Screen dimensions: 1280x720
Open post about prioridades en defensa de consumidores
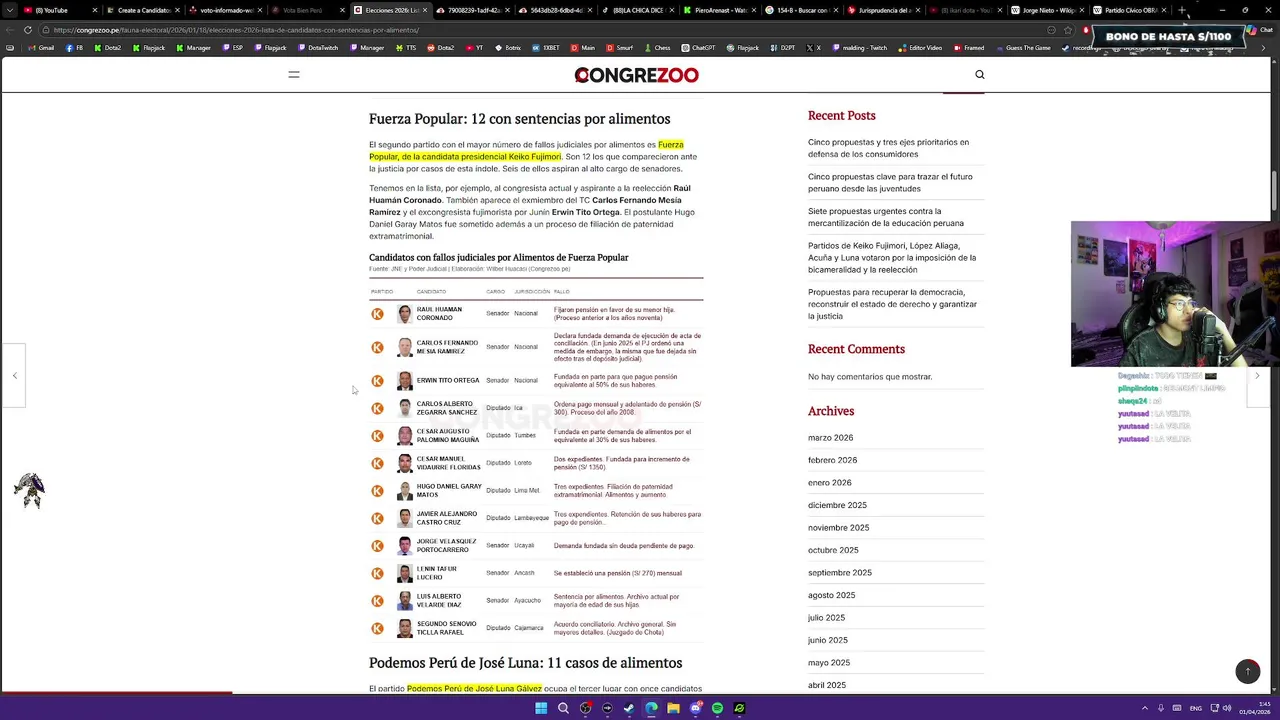point(888,148)
